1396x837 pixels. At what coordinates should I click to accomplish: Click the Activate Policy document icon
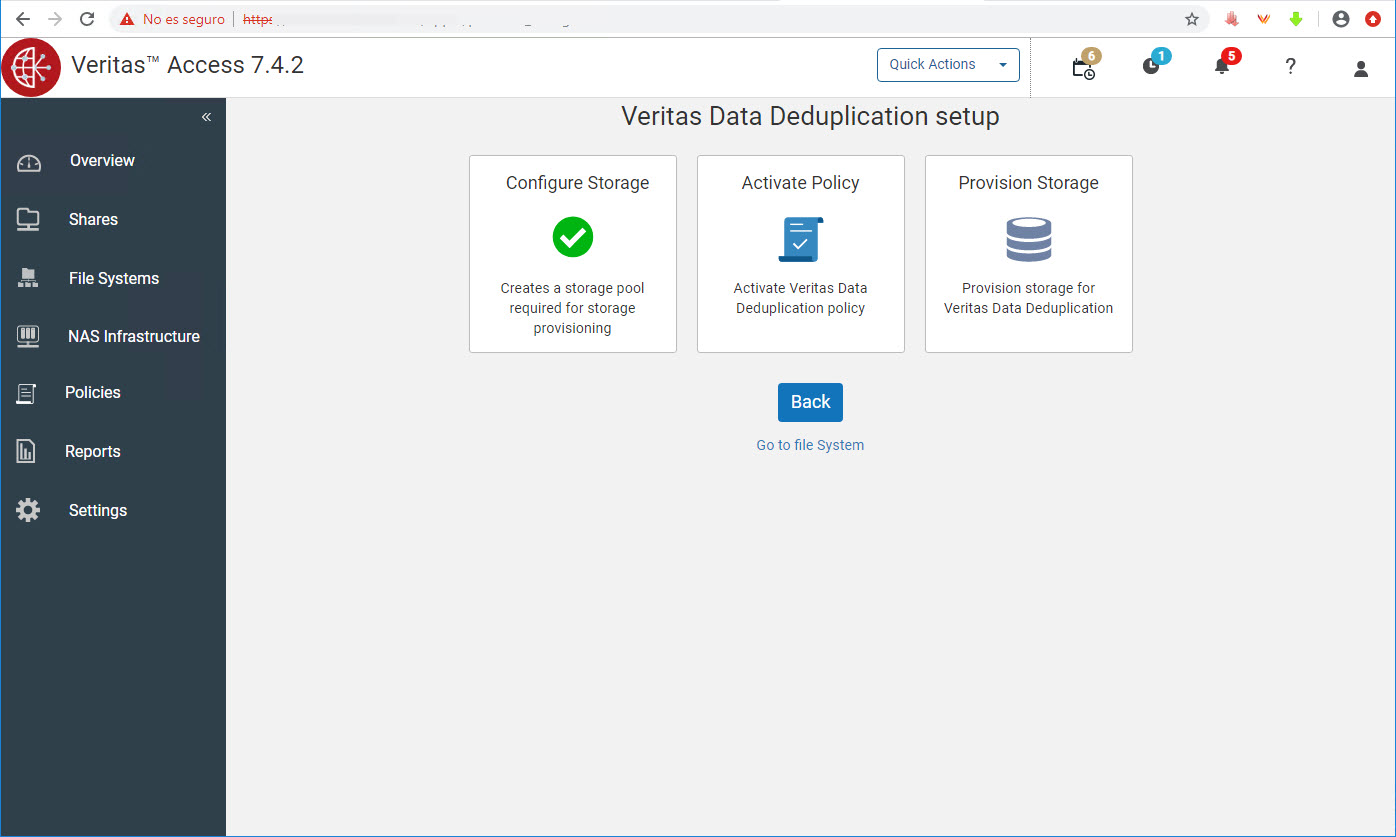pyautogui.click(x=800, y=239)
